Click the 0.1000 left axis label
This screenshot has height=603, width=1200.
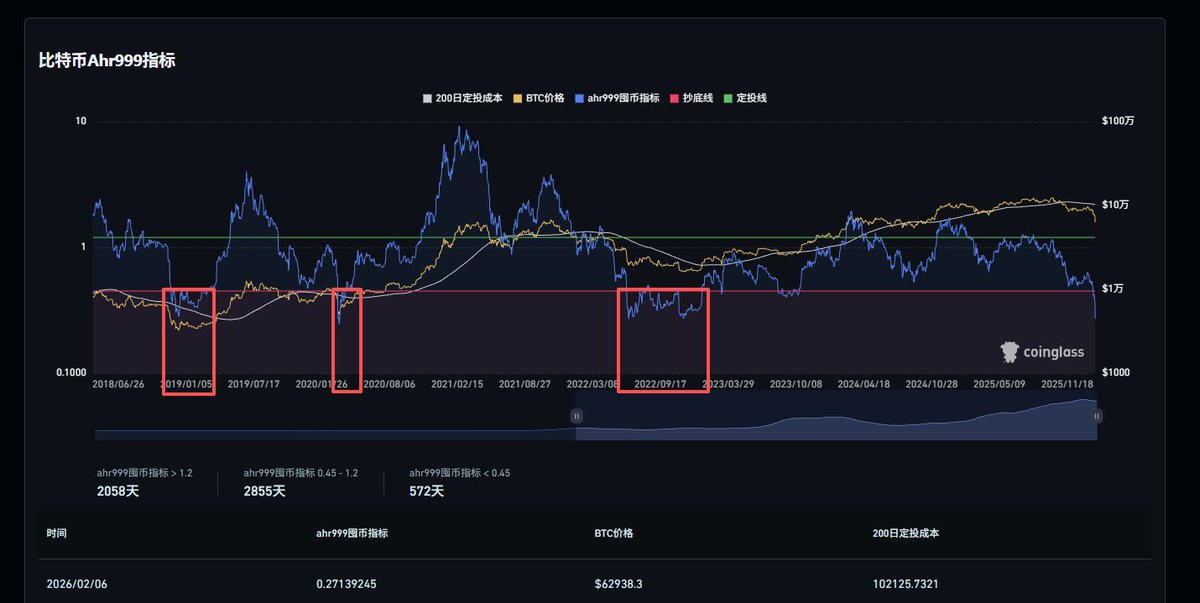tap(70, 372)
